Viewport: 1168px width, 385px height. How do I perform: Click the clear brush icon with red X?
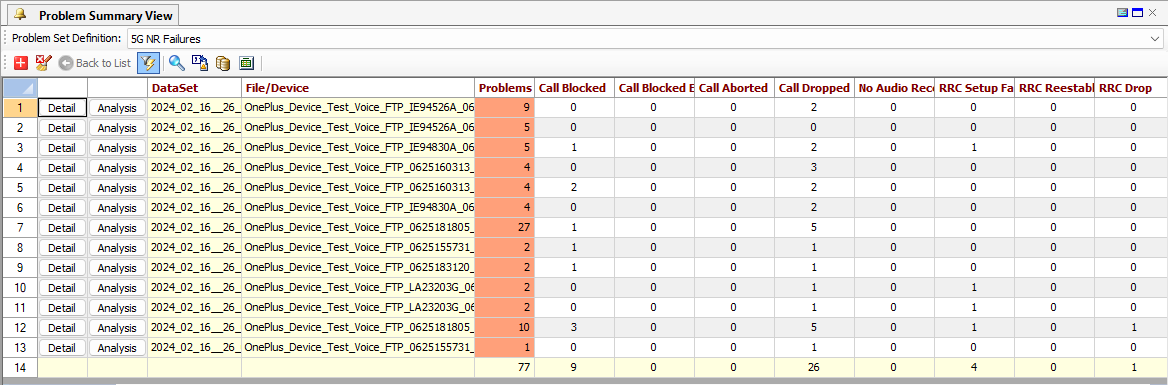(43, 63)
